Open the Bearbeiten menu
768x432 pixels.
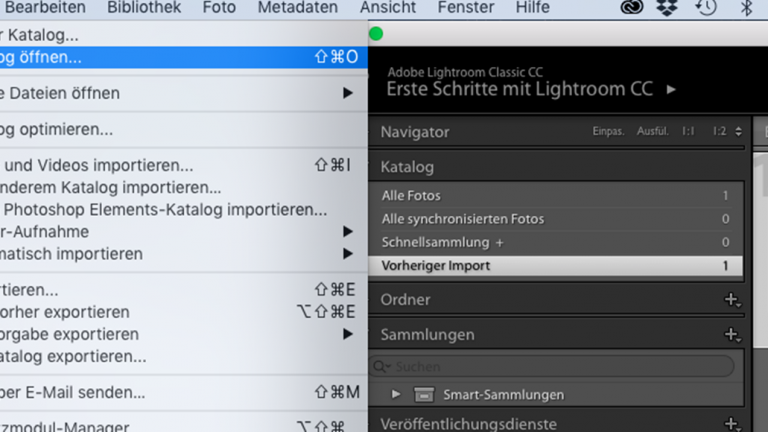[45, 7]
